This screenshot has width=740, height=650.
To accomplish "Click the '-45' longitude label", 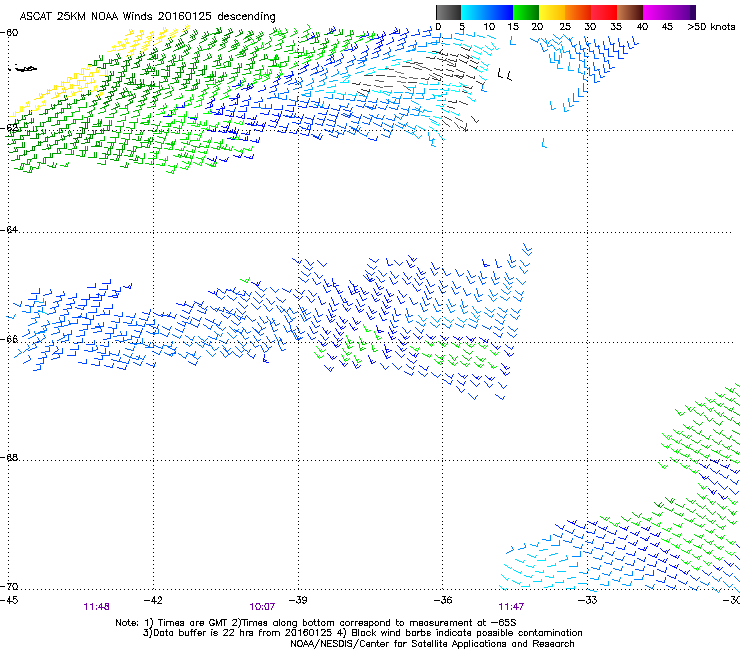I will (x=9, y=600).
